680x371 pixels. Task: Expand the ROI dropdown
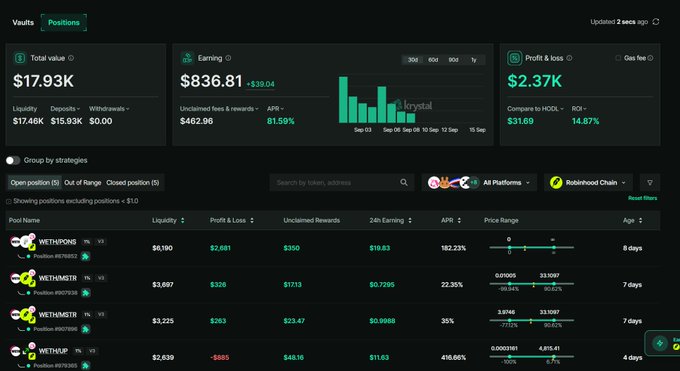pos(579,108)
